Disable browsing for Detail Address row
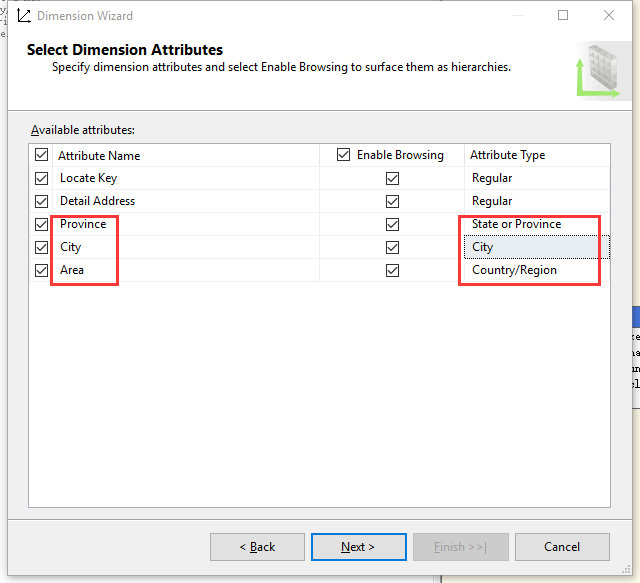 [x=392, y=201]
